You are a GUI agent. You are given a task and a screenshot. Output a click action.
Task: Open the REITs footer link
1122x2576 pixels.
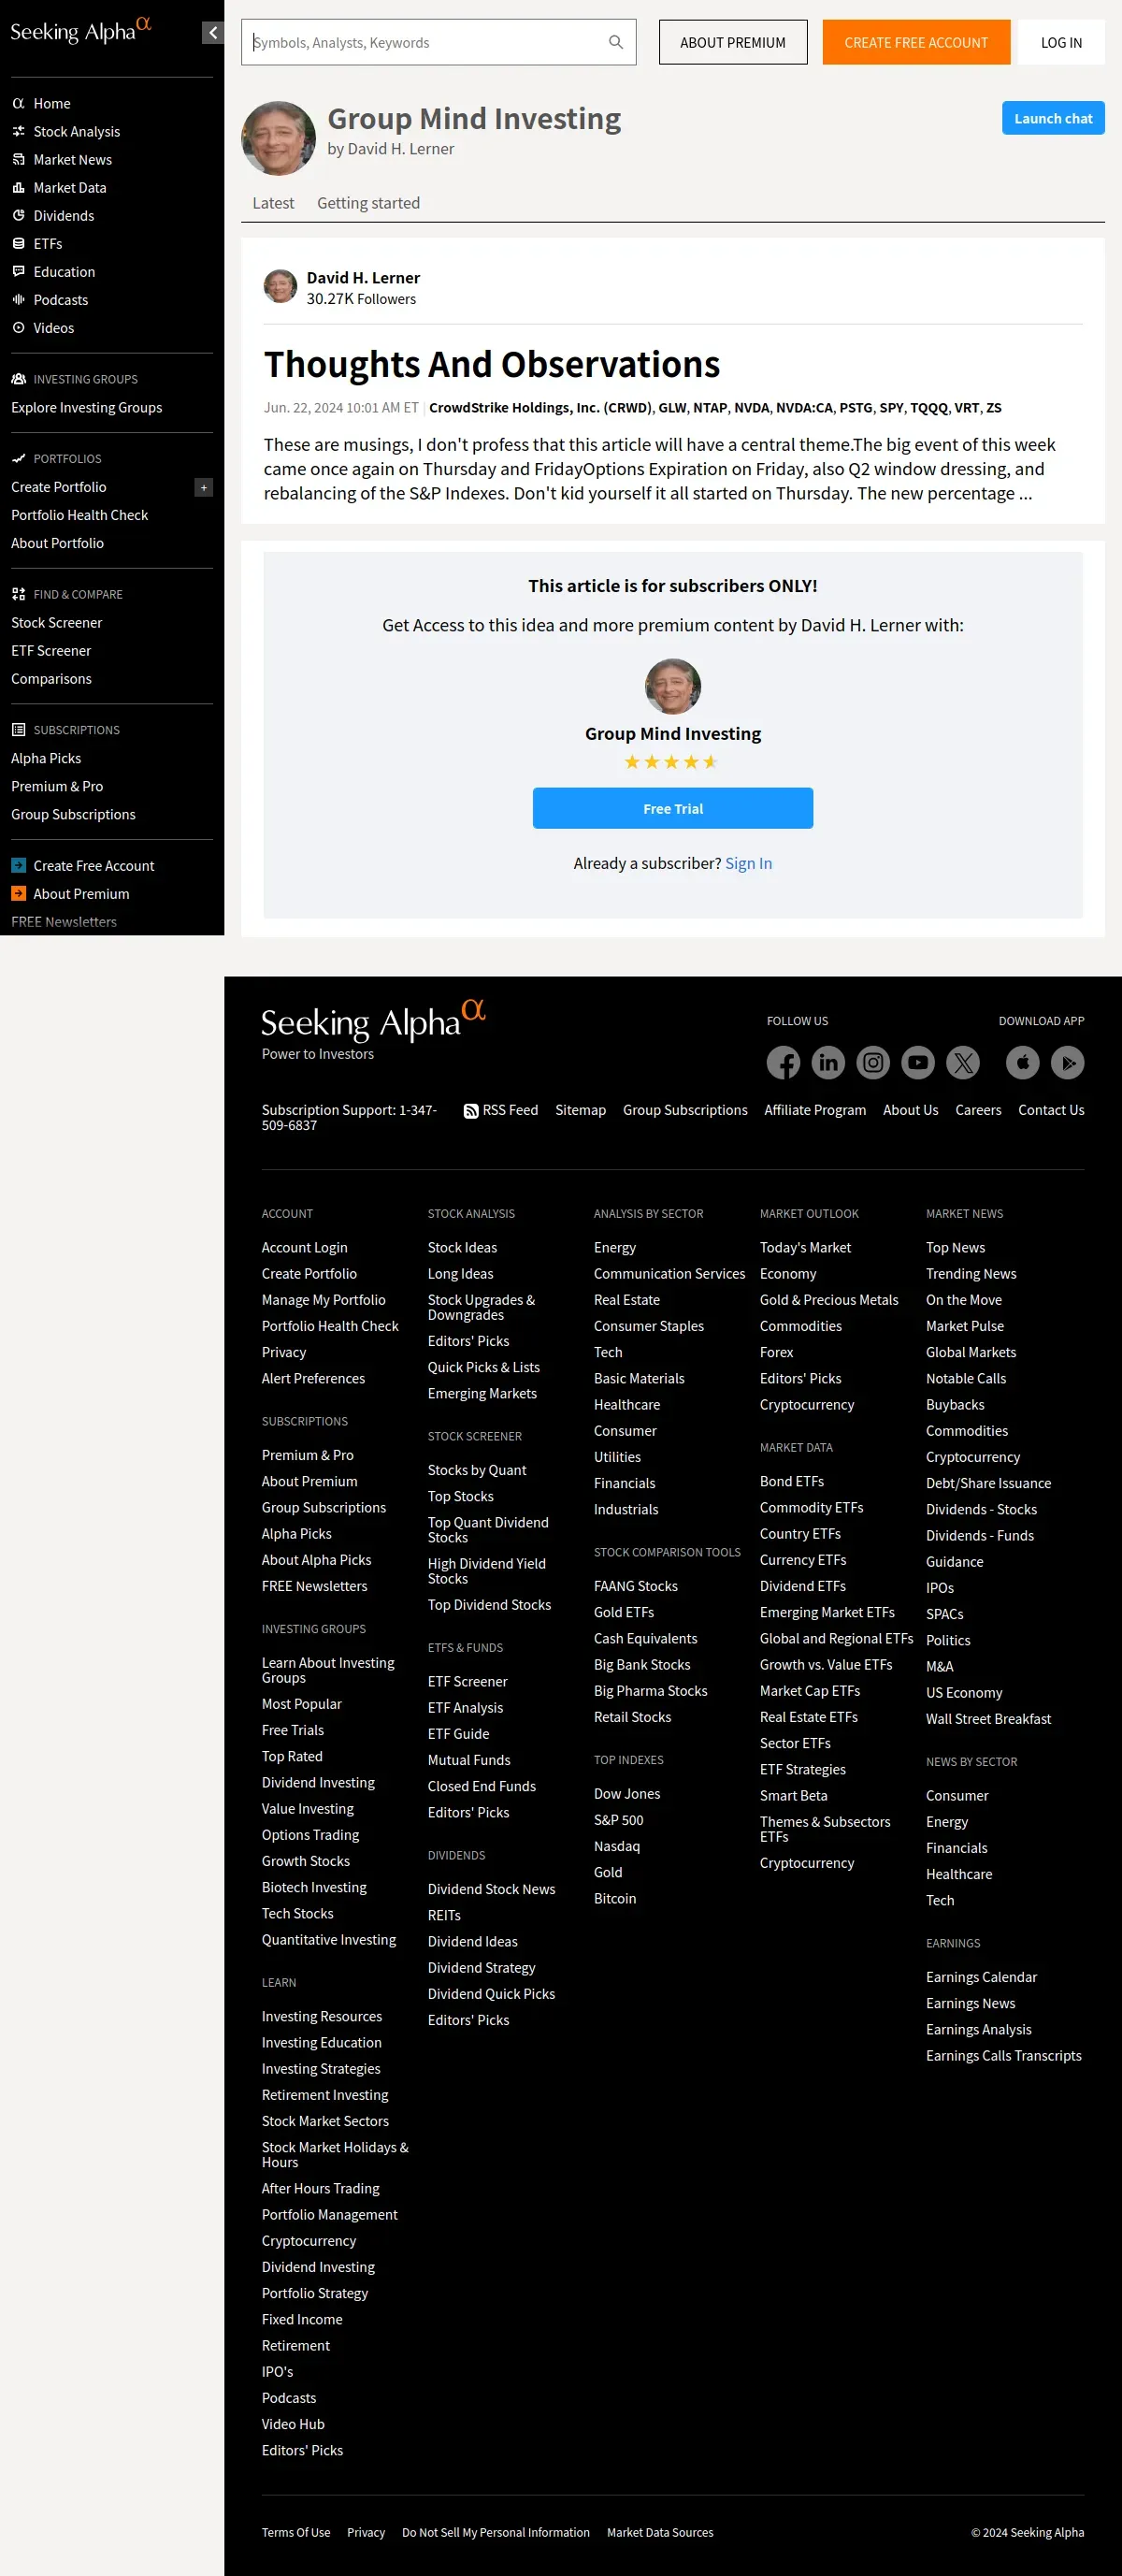(x=444, y=1916)
